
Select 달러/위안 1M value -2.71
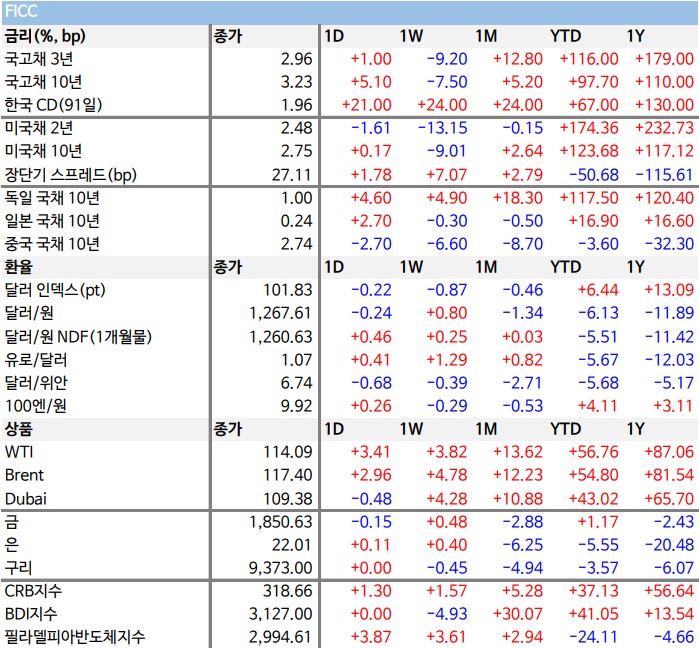[522, 383]
